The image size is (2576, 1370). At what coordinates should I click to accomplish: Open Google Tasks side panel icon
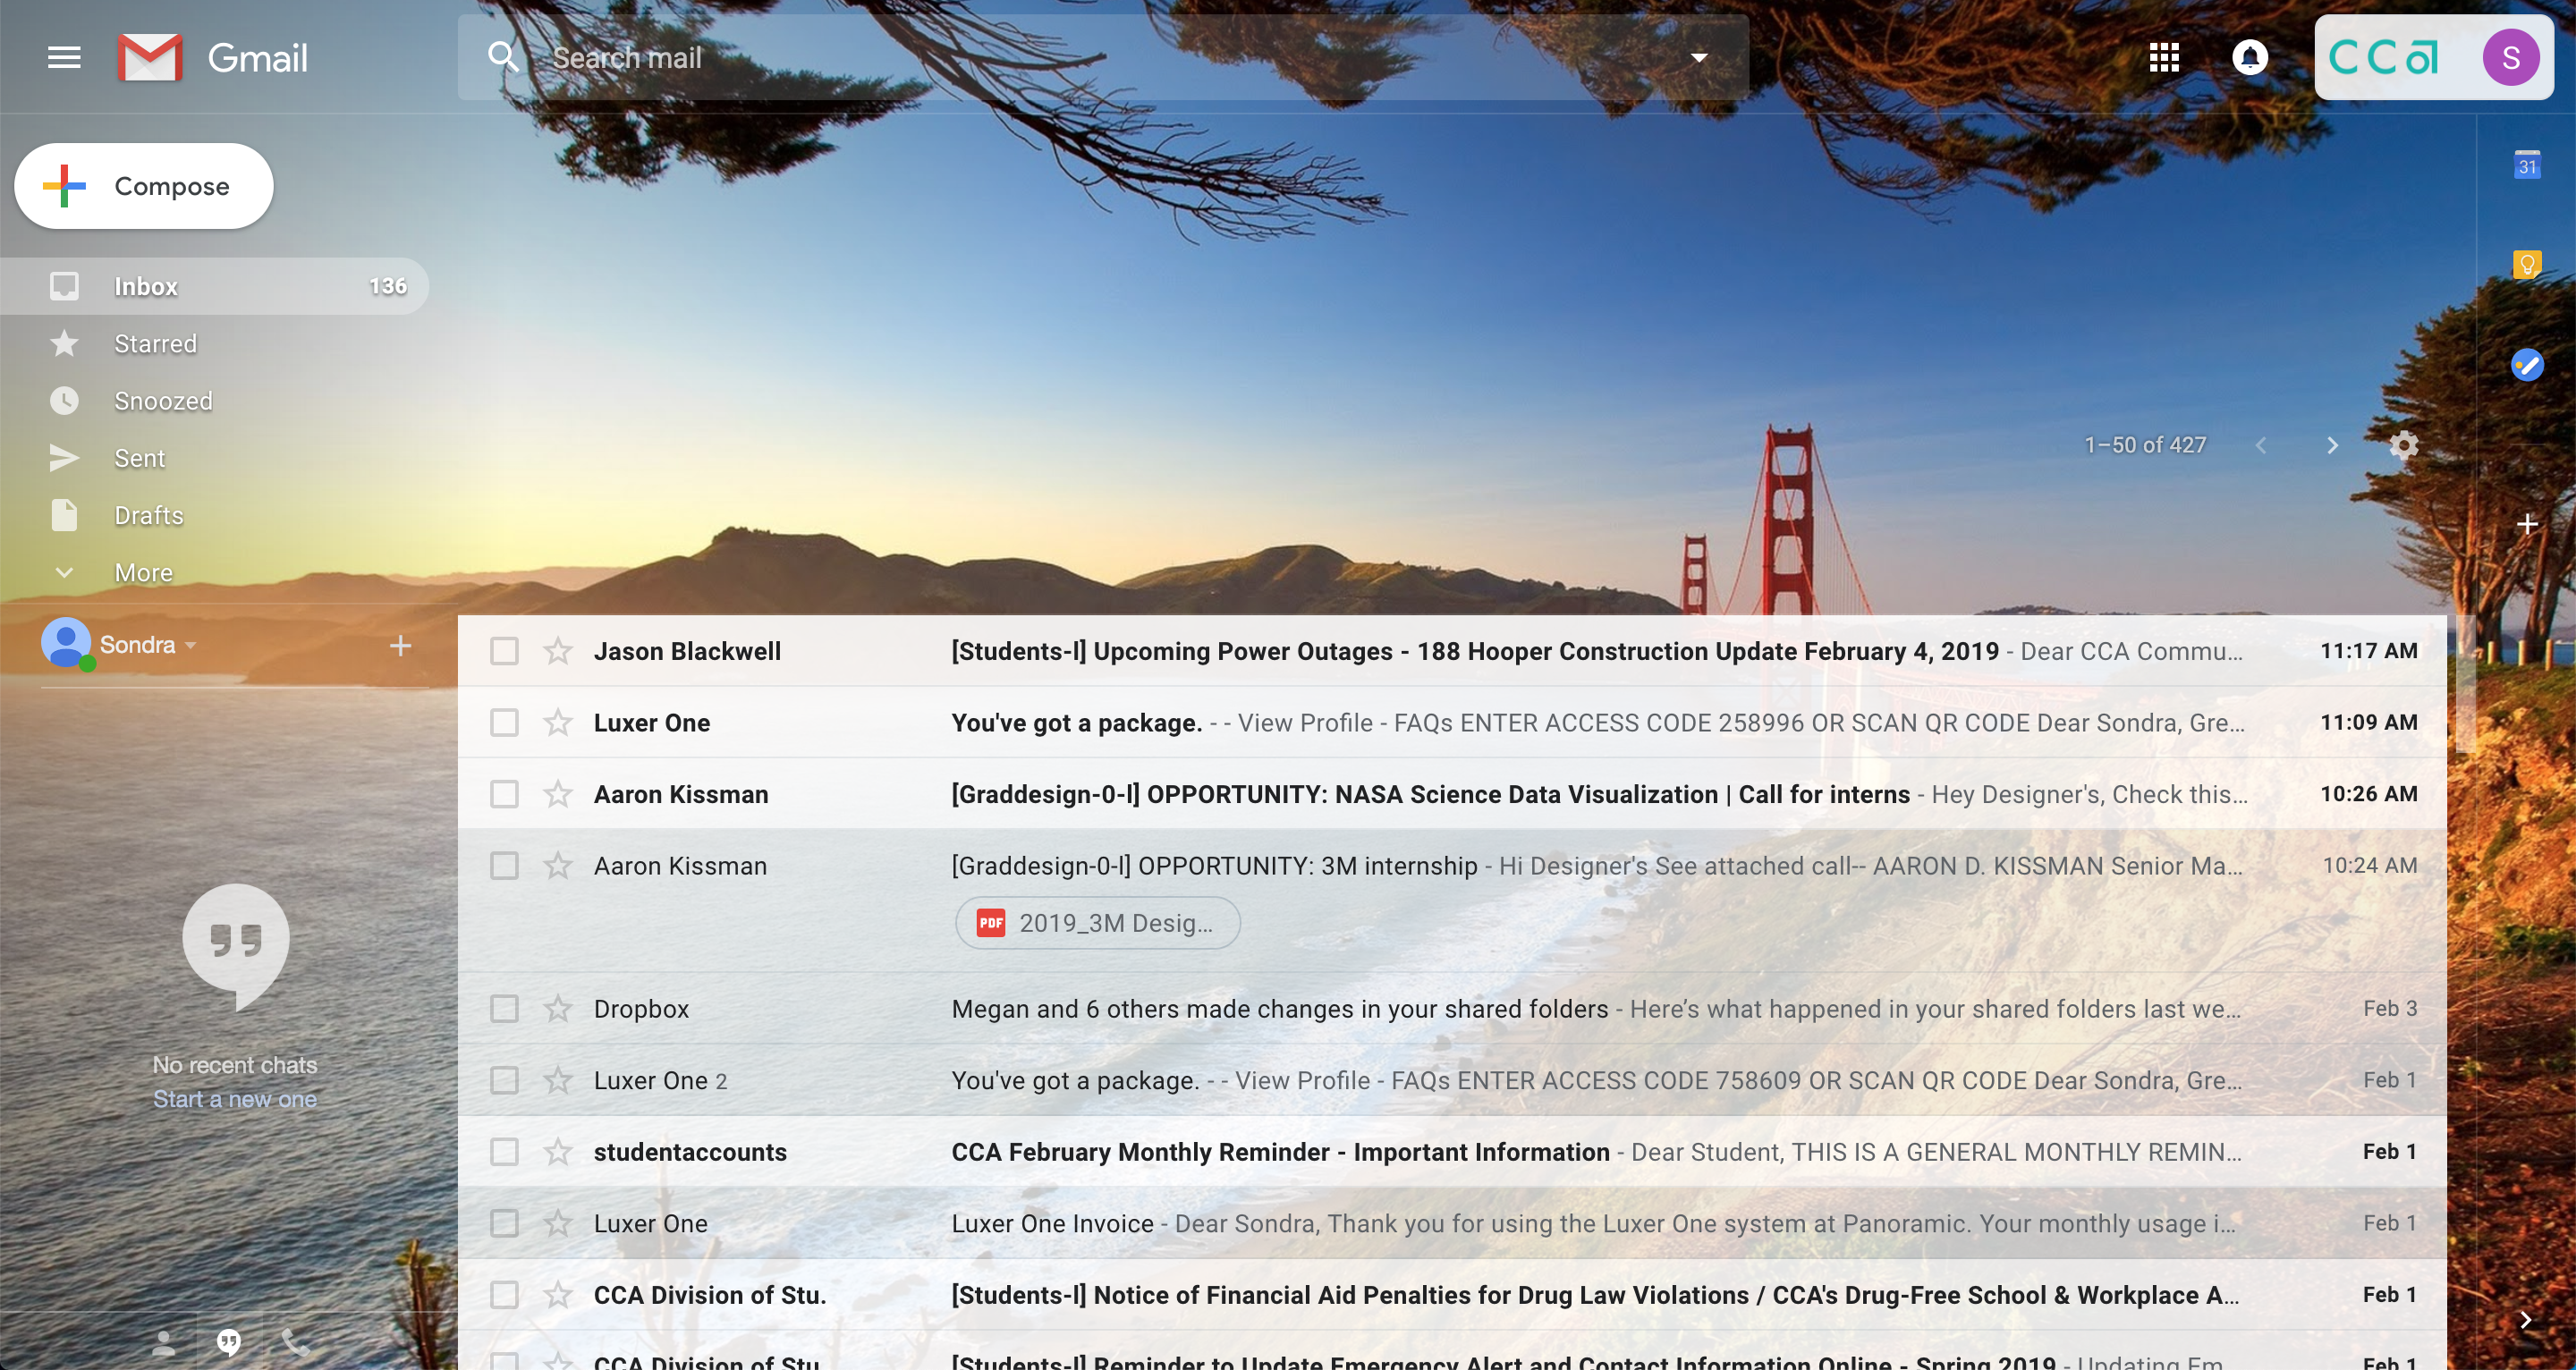[2527, 365]
